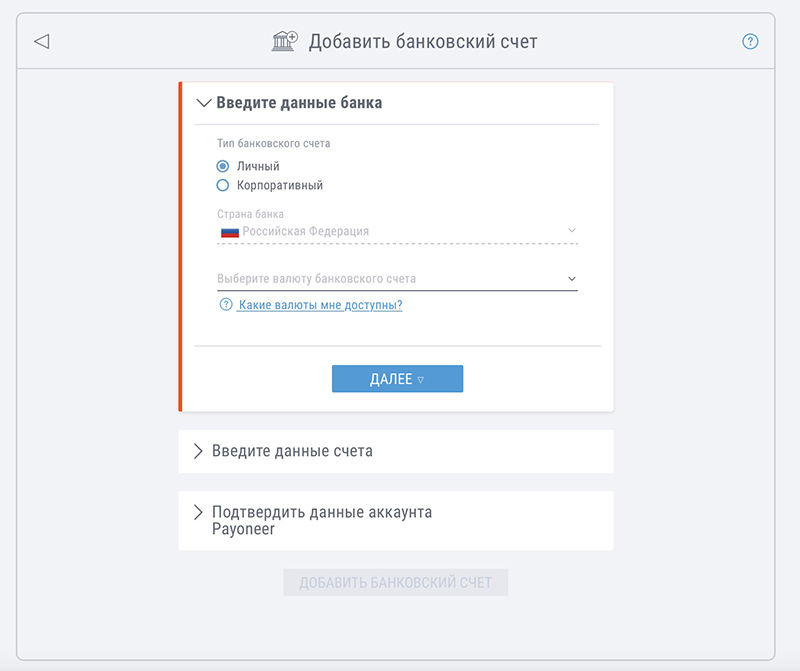Expand the Введите данные счета section
Image resolution: width=800 pixels, height=671 pixels.
[395, 451]
